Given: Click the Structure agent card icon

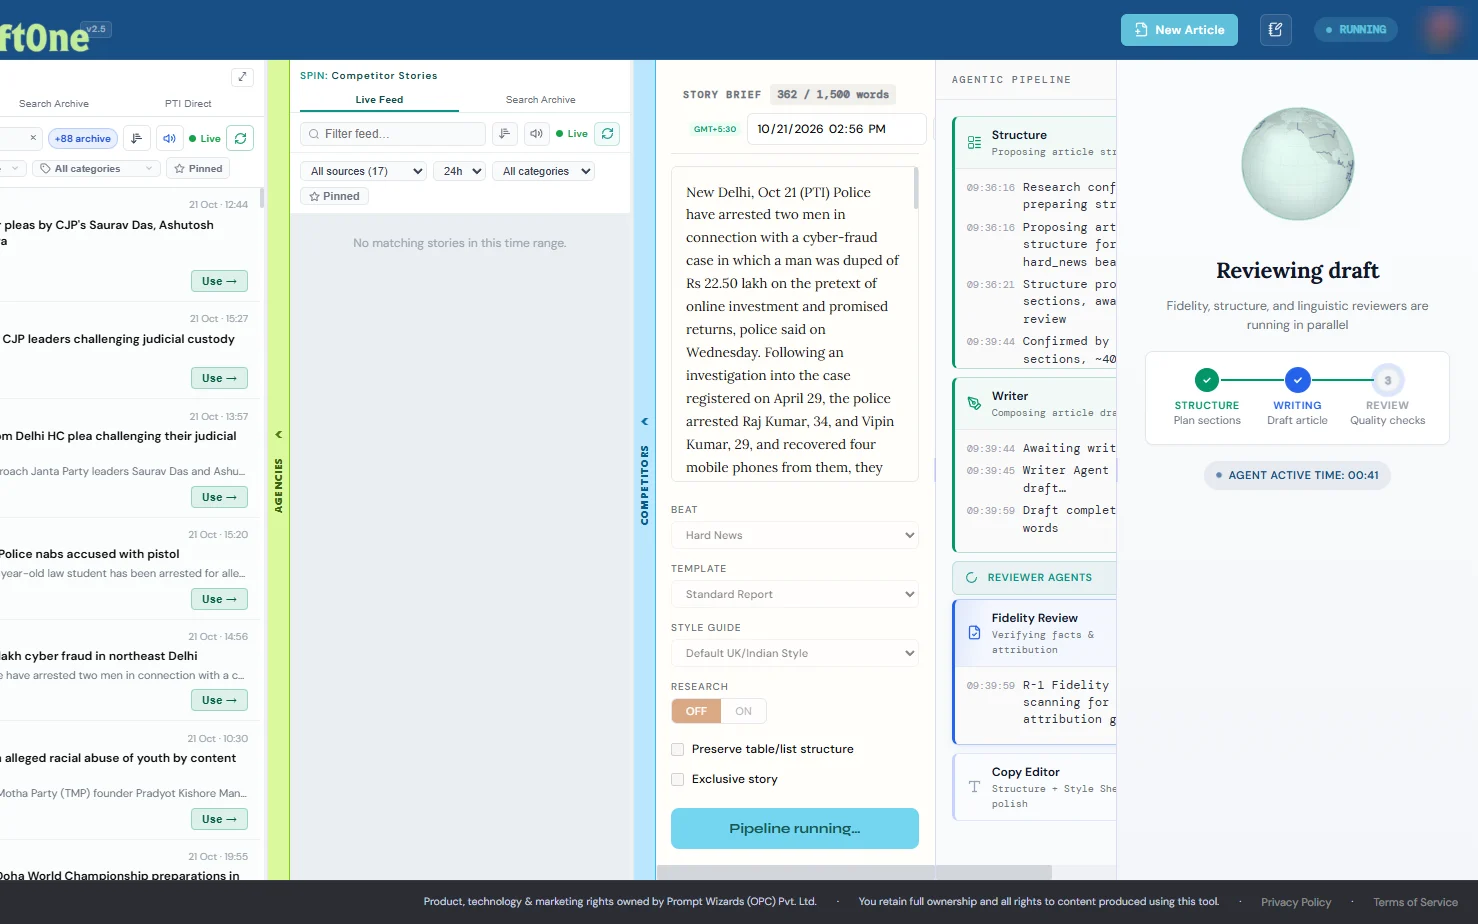Looking at the screenshot, I should (x=974, y=143).
